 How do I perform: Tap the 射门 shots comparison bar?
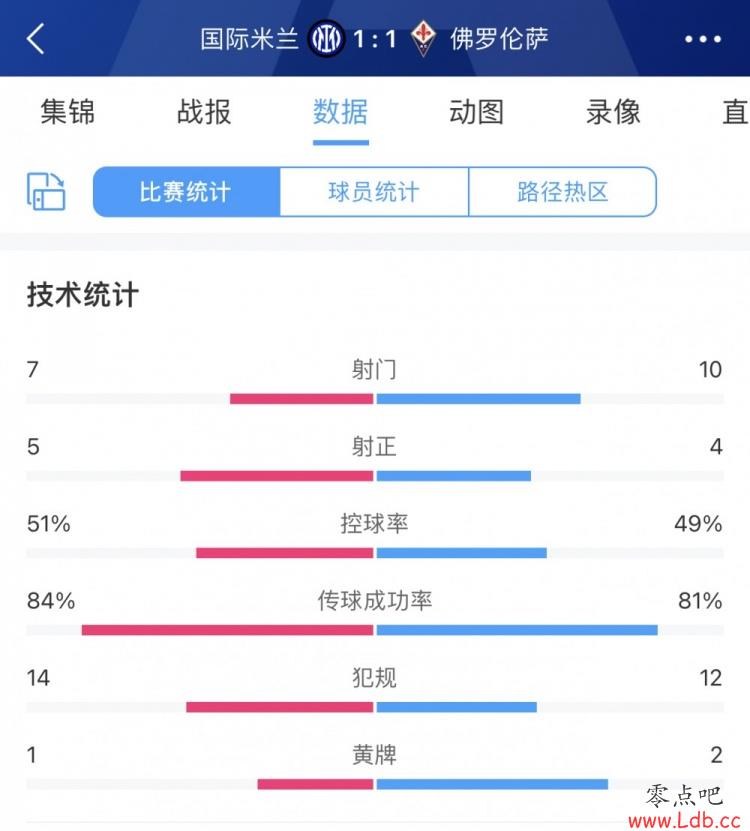pyautogui.click(x=375, y=399)
